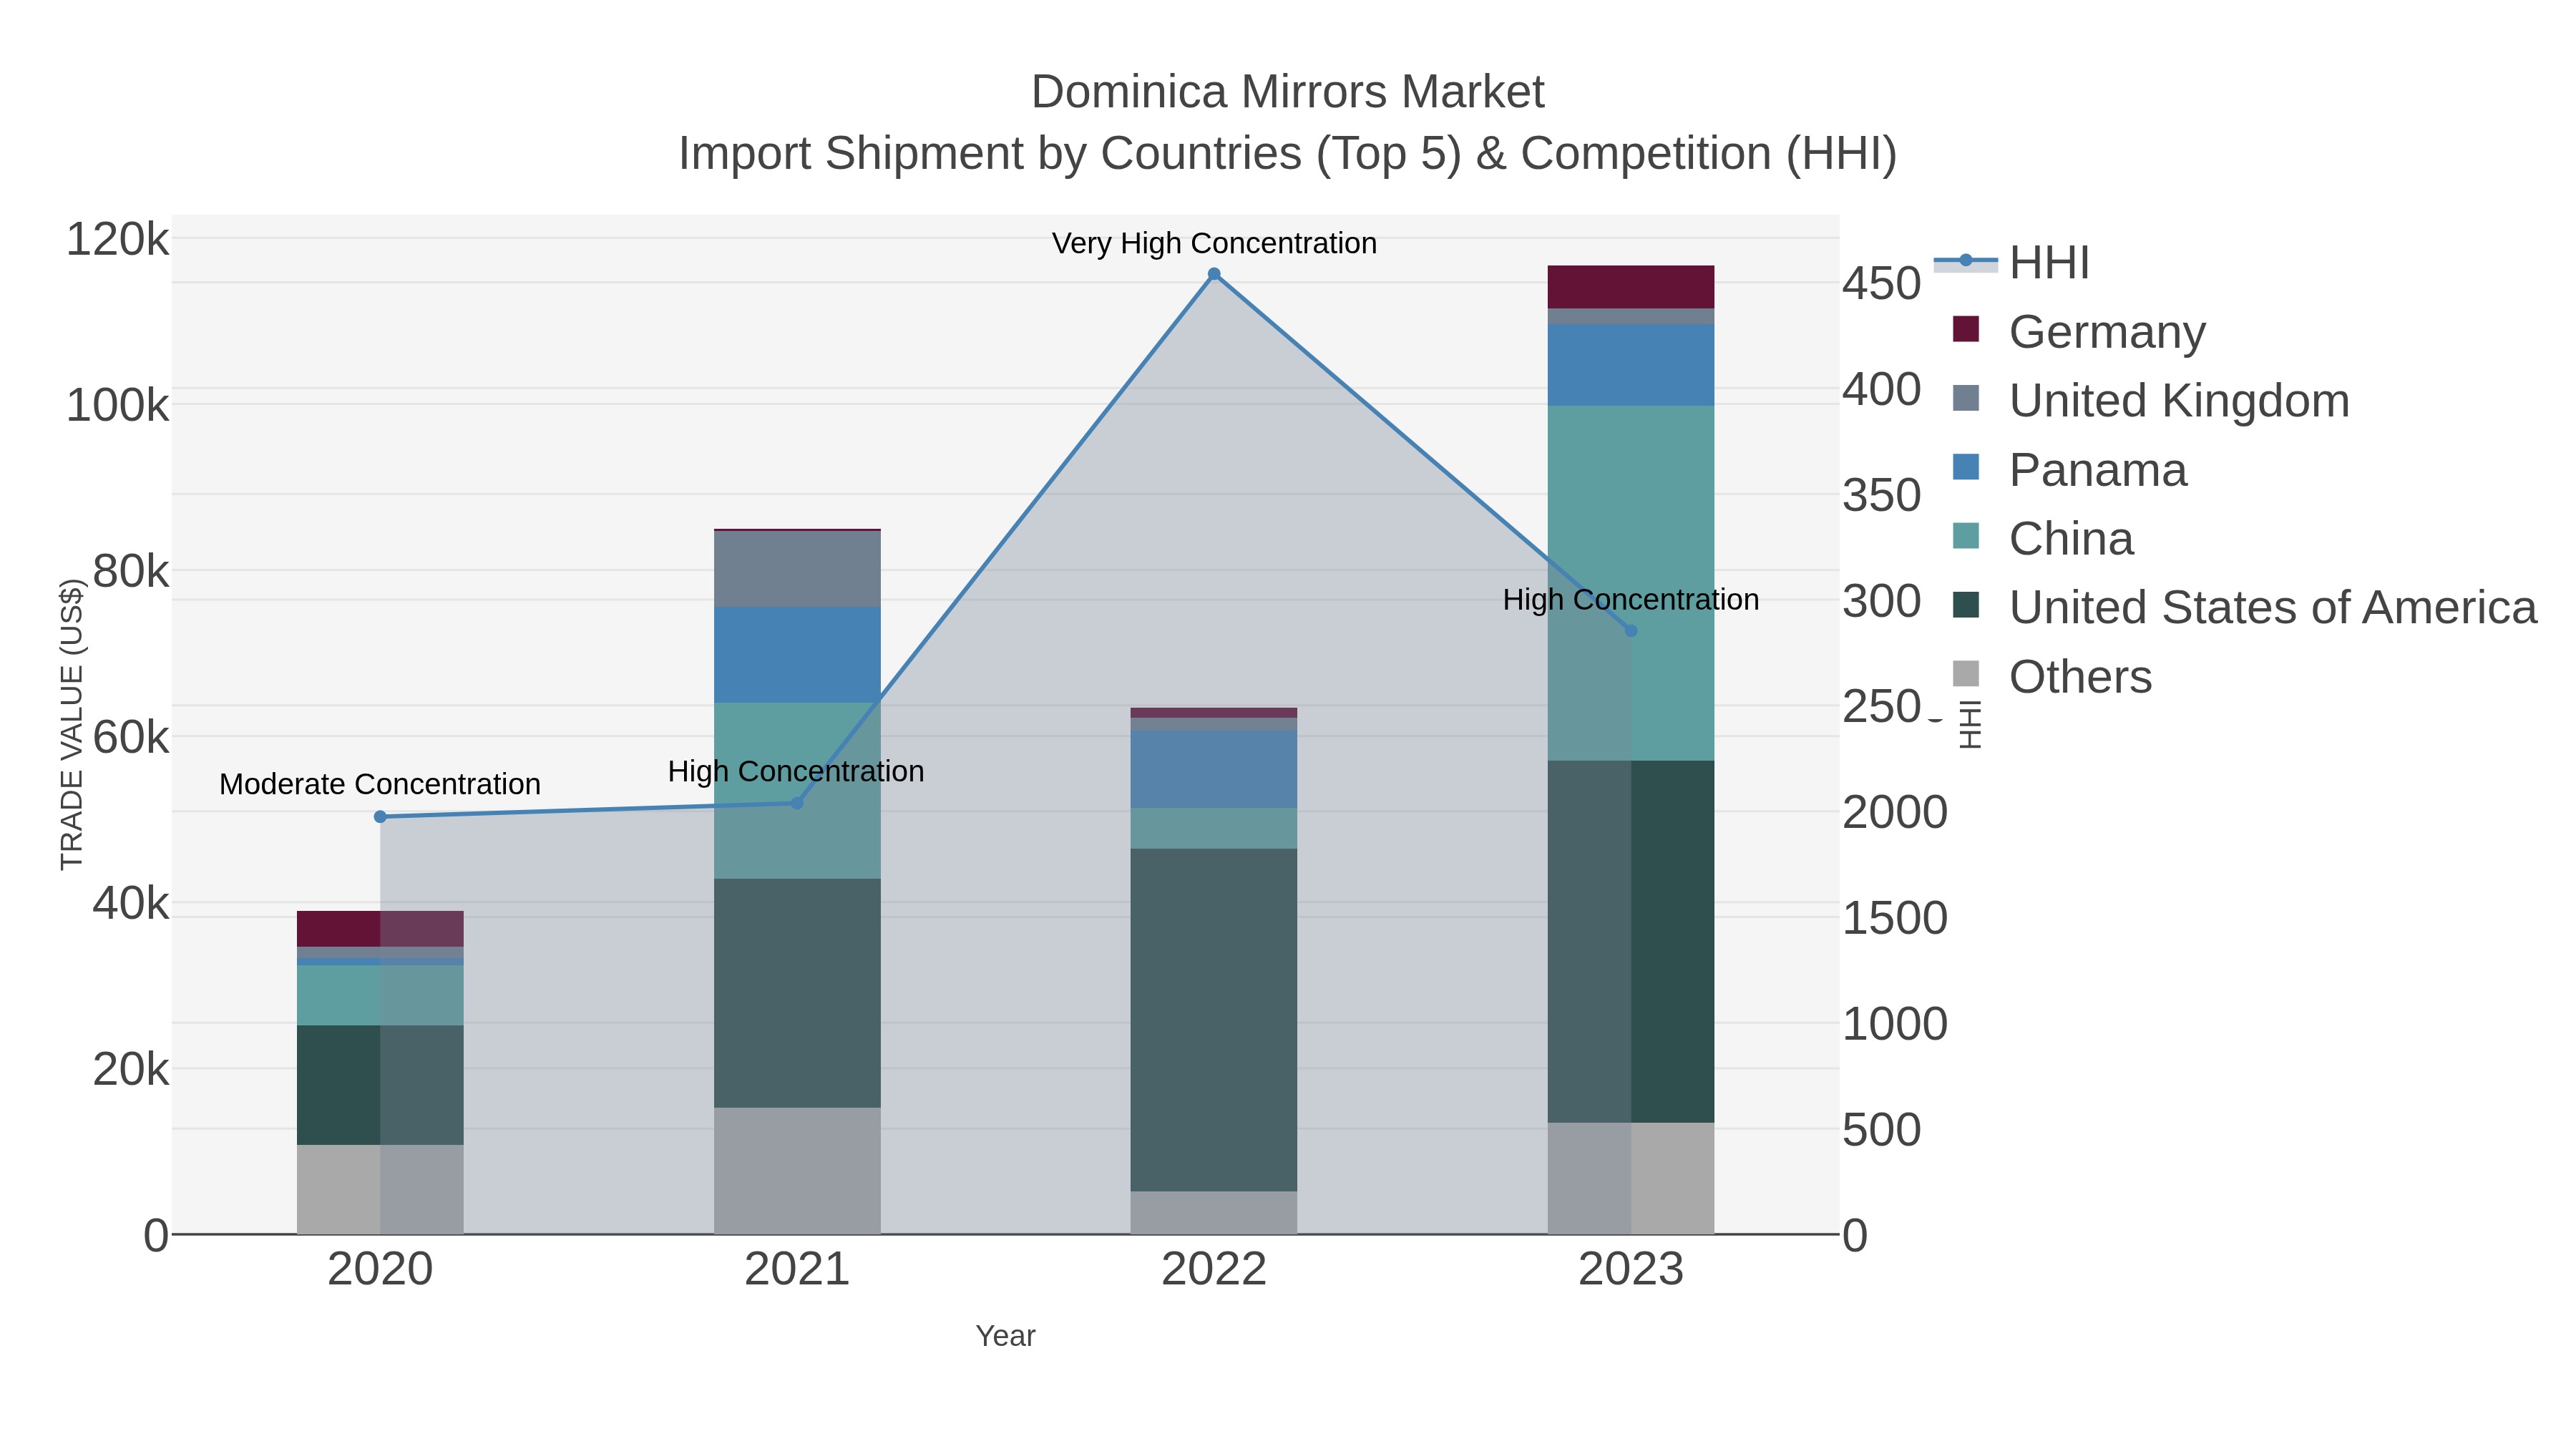Click the 'Moderate Concentration' annotation

[x=380, y=784]
